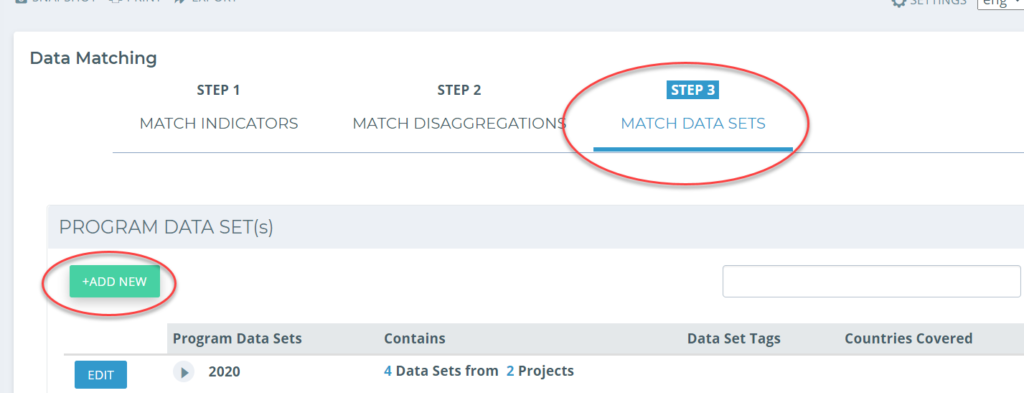Click the Data Set Tags column header
This screenshot has height=393, width=1024.
[x=734, y=339]
